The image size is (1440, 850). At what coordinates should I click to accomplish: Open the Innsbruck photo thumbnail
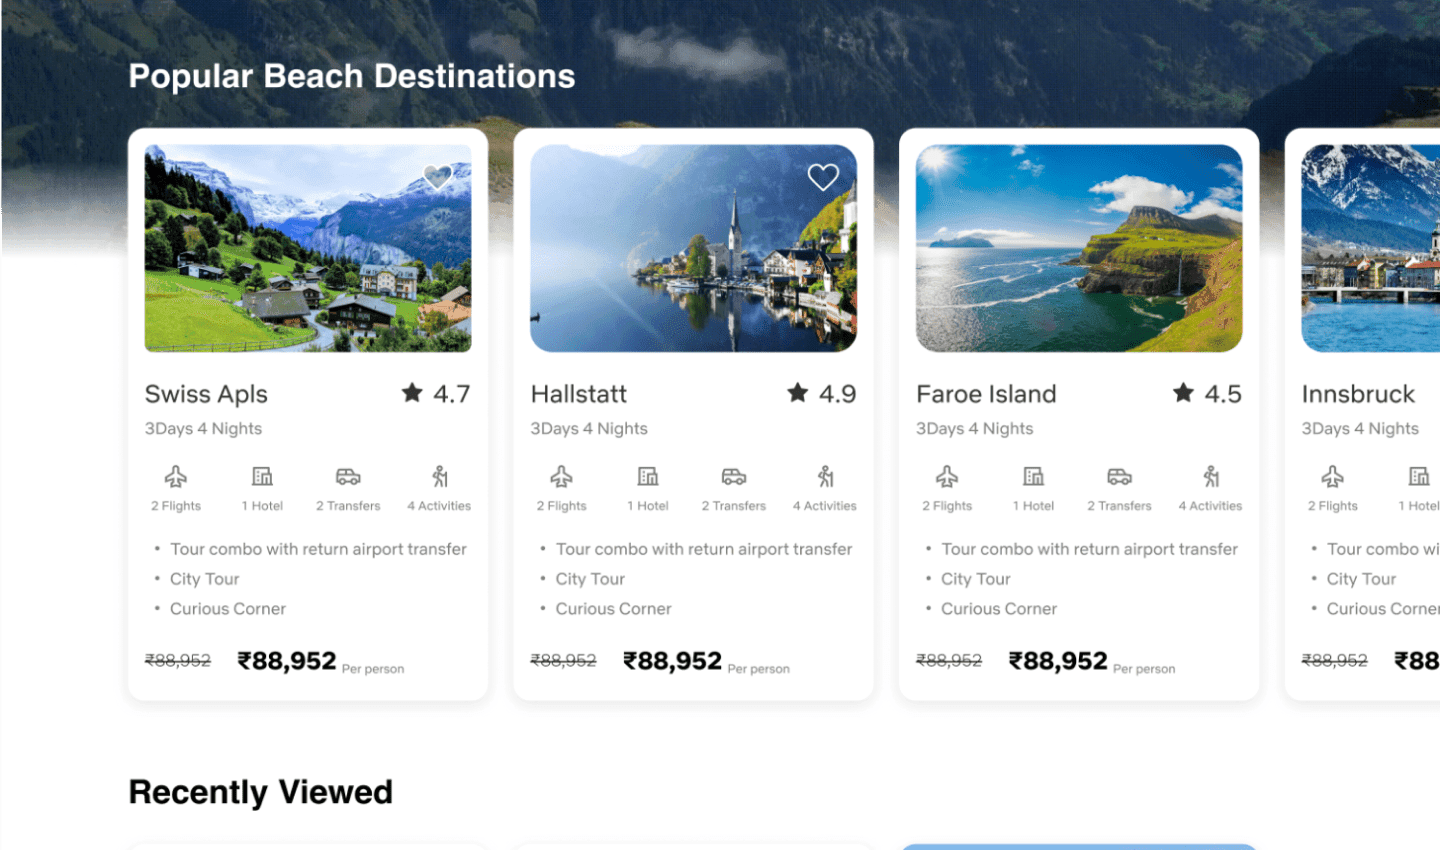point(1371,248)
